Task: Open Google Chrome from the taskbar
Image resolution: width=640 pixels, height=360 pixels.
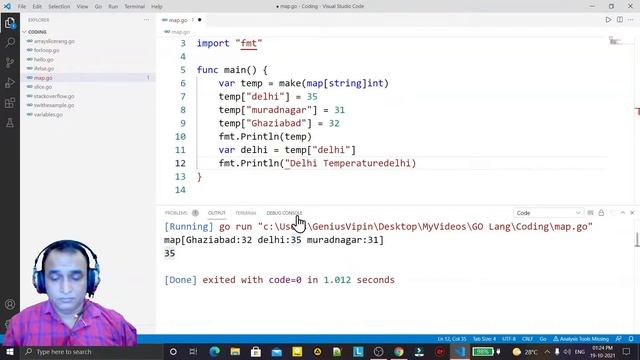Action: tap(398, 351)
